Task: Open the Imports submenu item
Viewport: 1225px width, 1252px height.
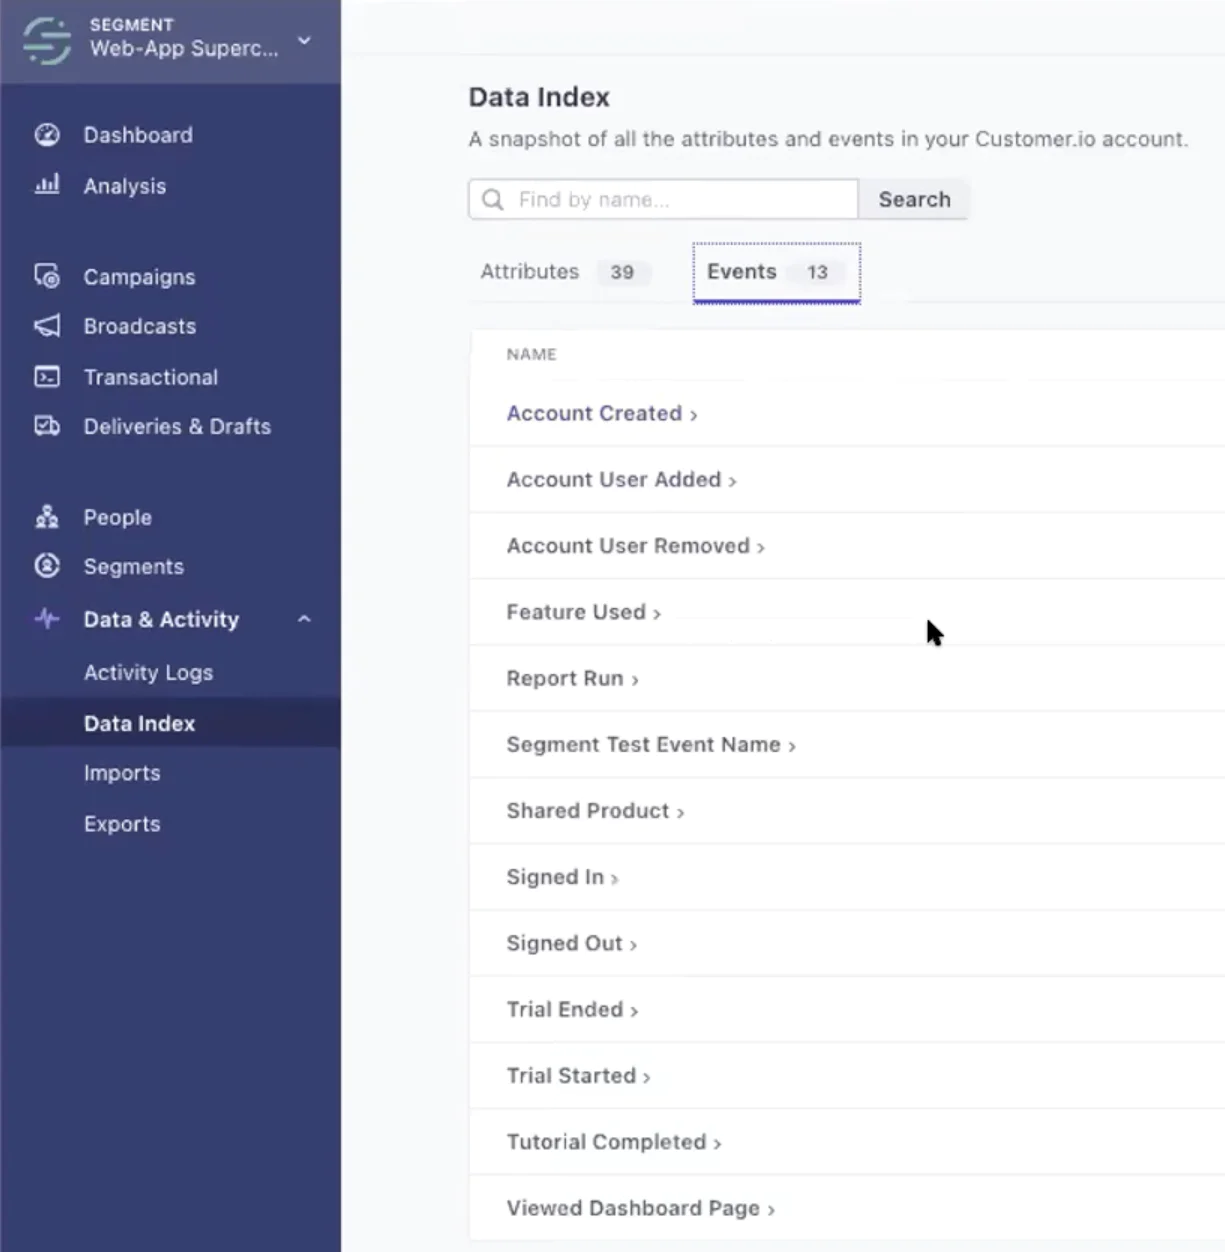Action: tap(122, 773)
